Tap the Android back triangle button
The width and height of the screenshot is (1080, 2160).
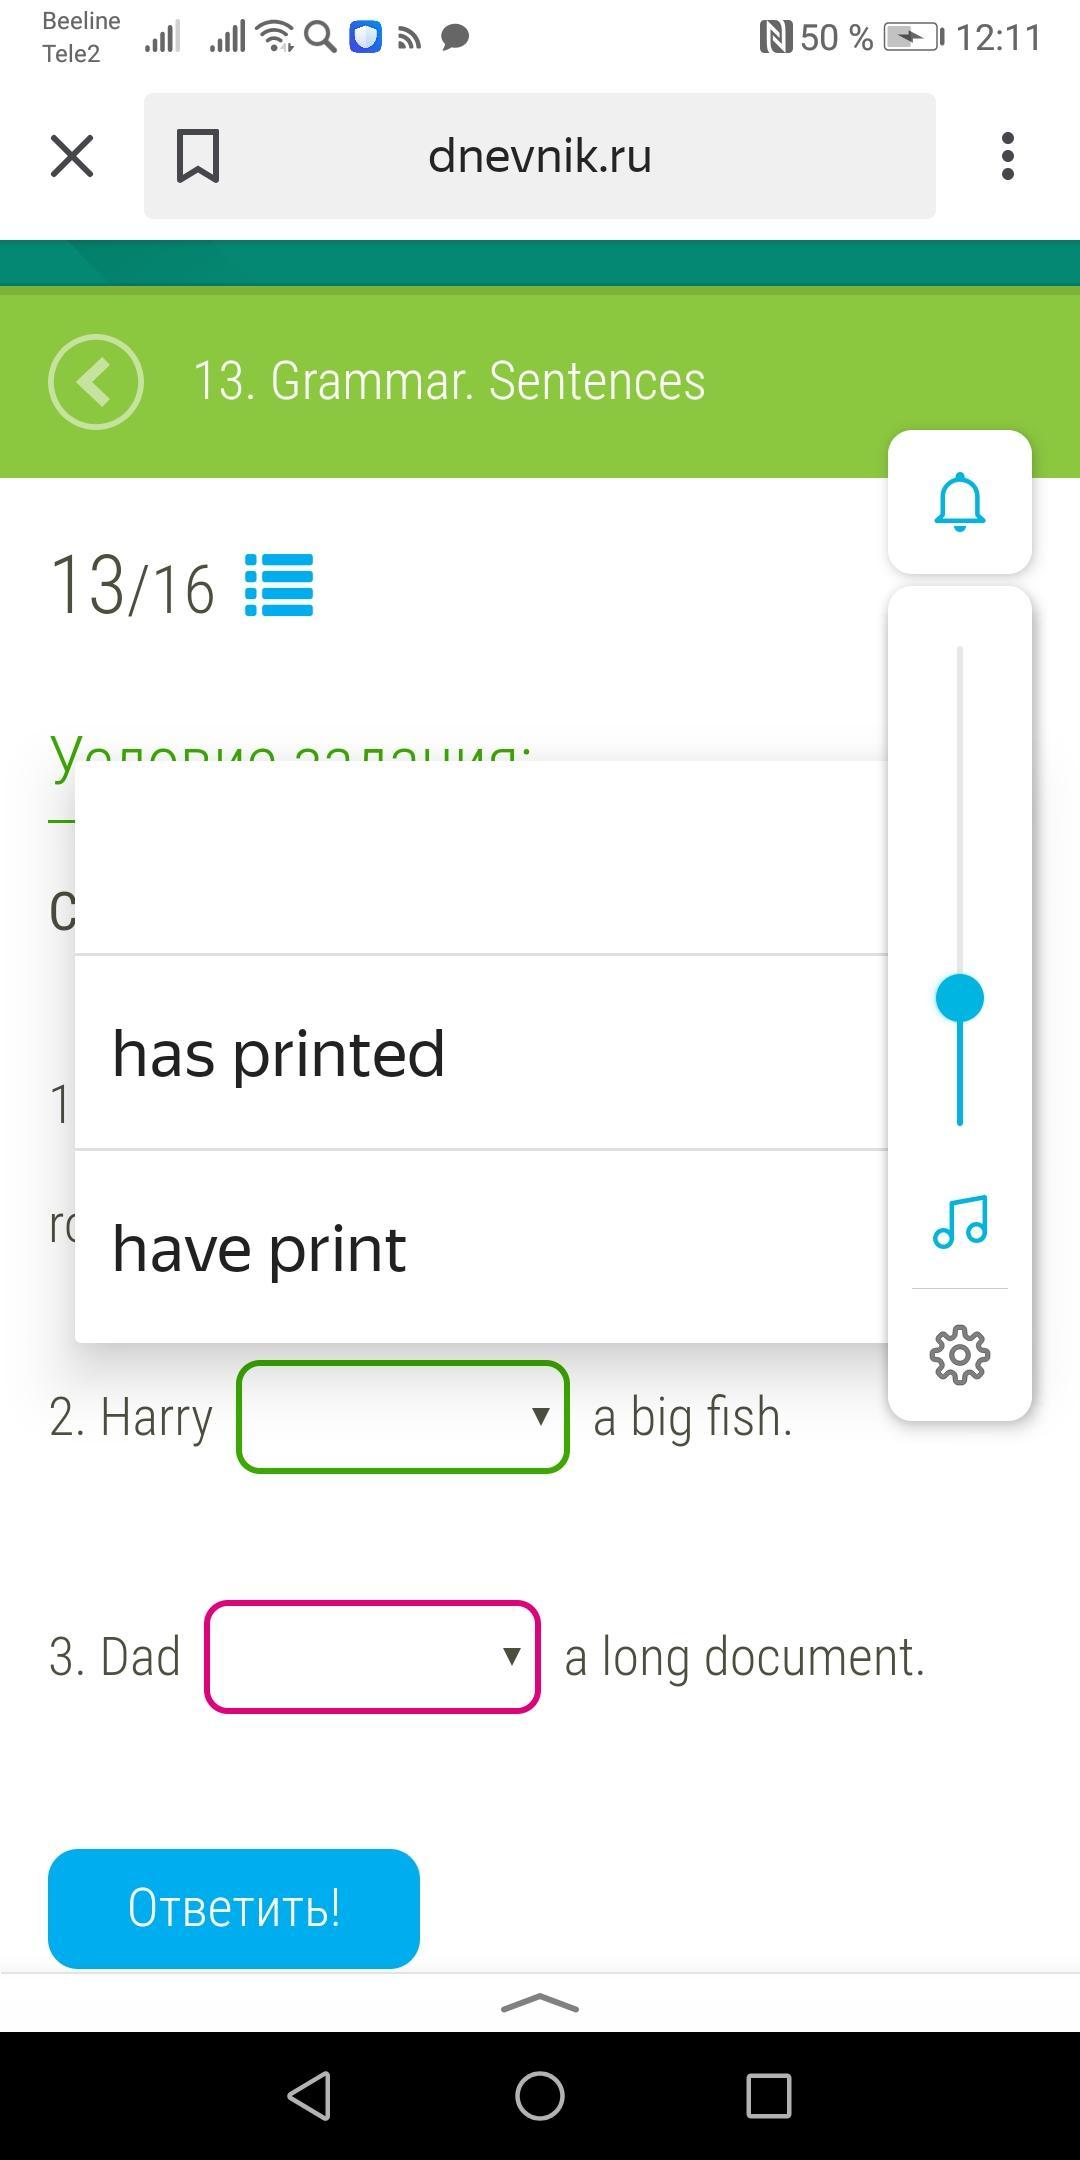coord(310,2095)
